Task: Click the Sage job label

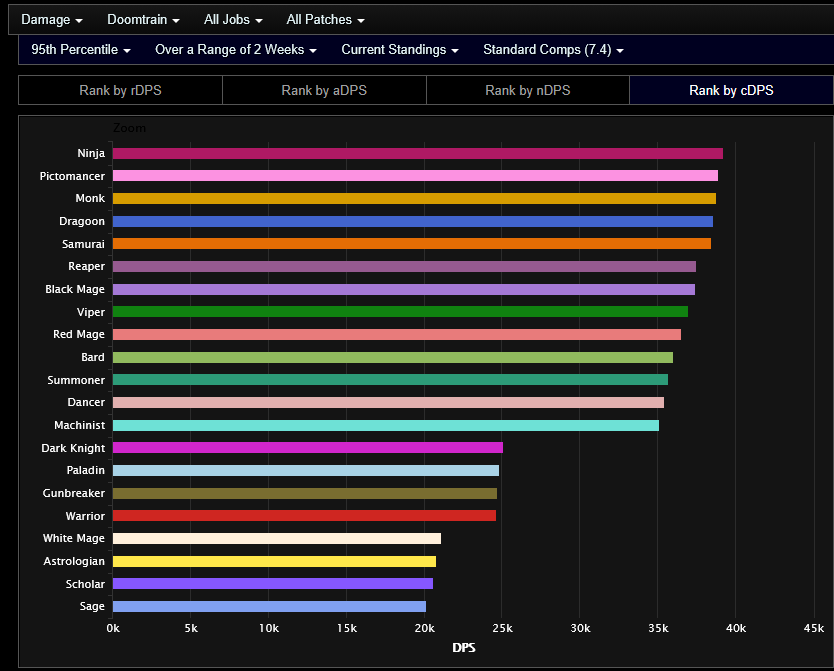Action: click(x=92, y=607)
